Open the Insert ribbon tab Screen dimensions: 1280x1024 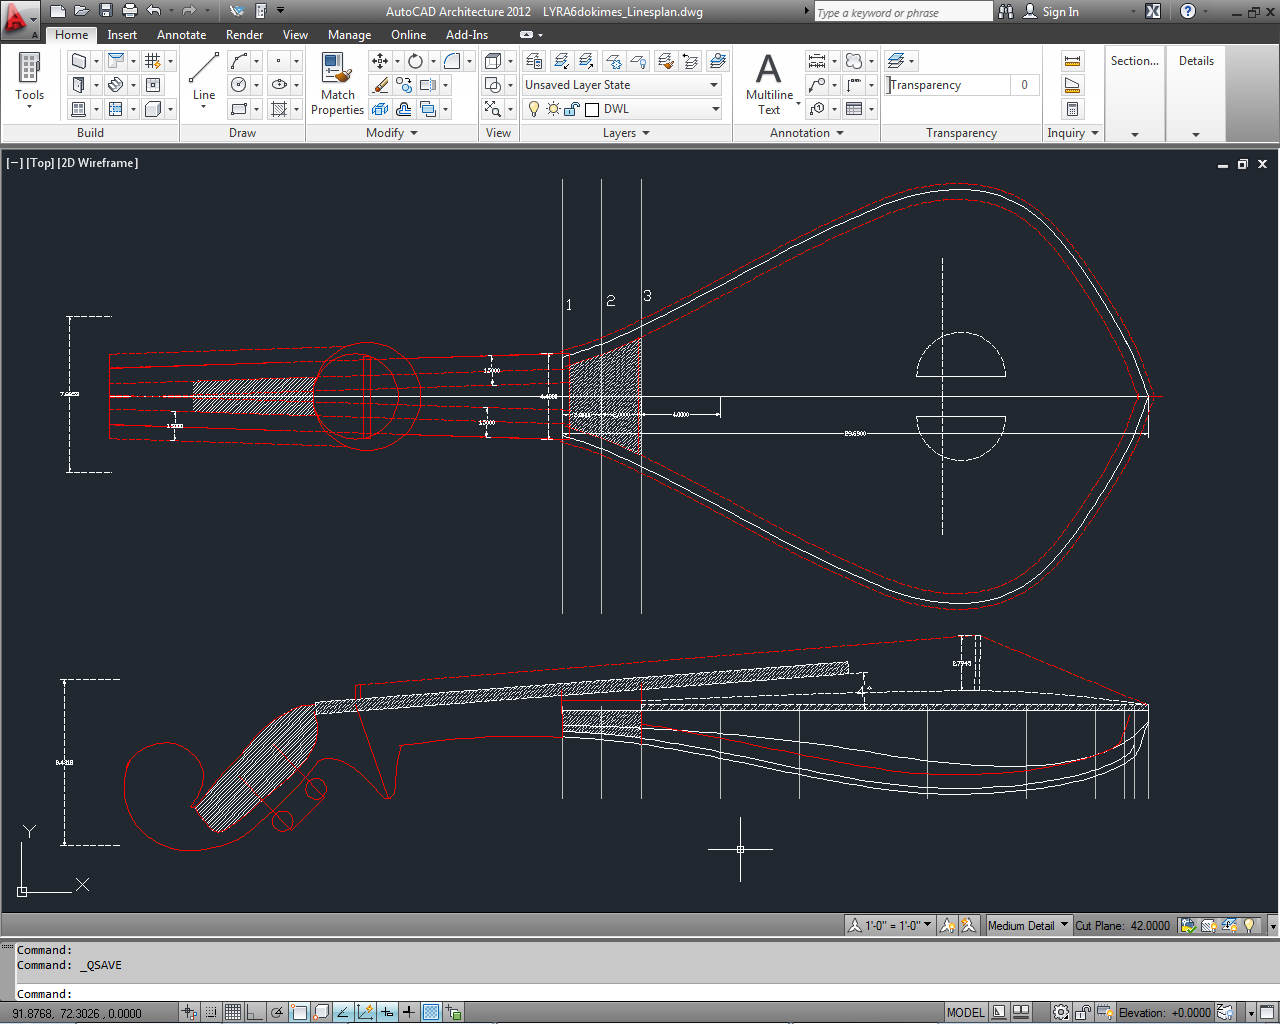(x=122, y=35)
